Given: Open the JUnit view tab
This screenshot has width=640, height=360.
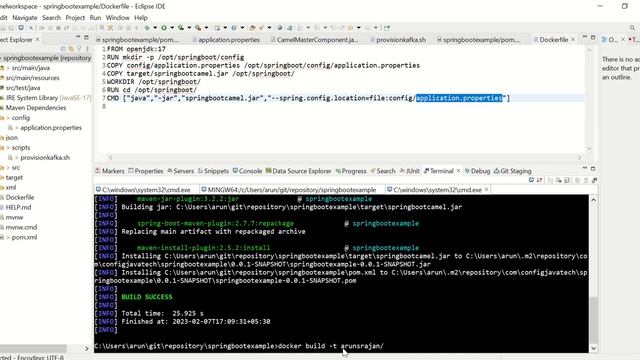Looking at the screenshot, I should (409, 171).
